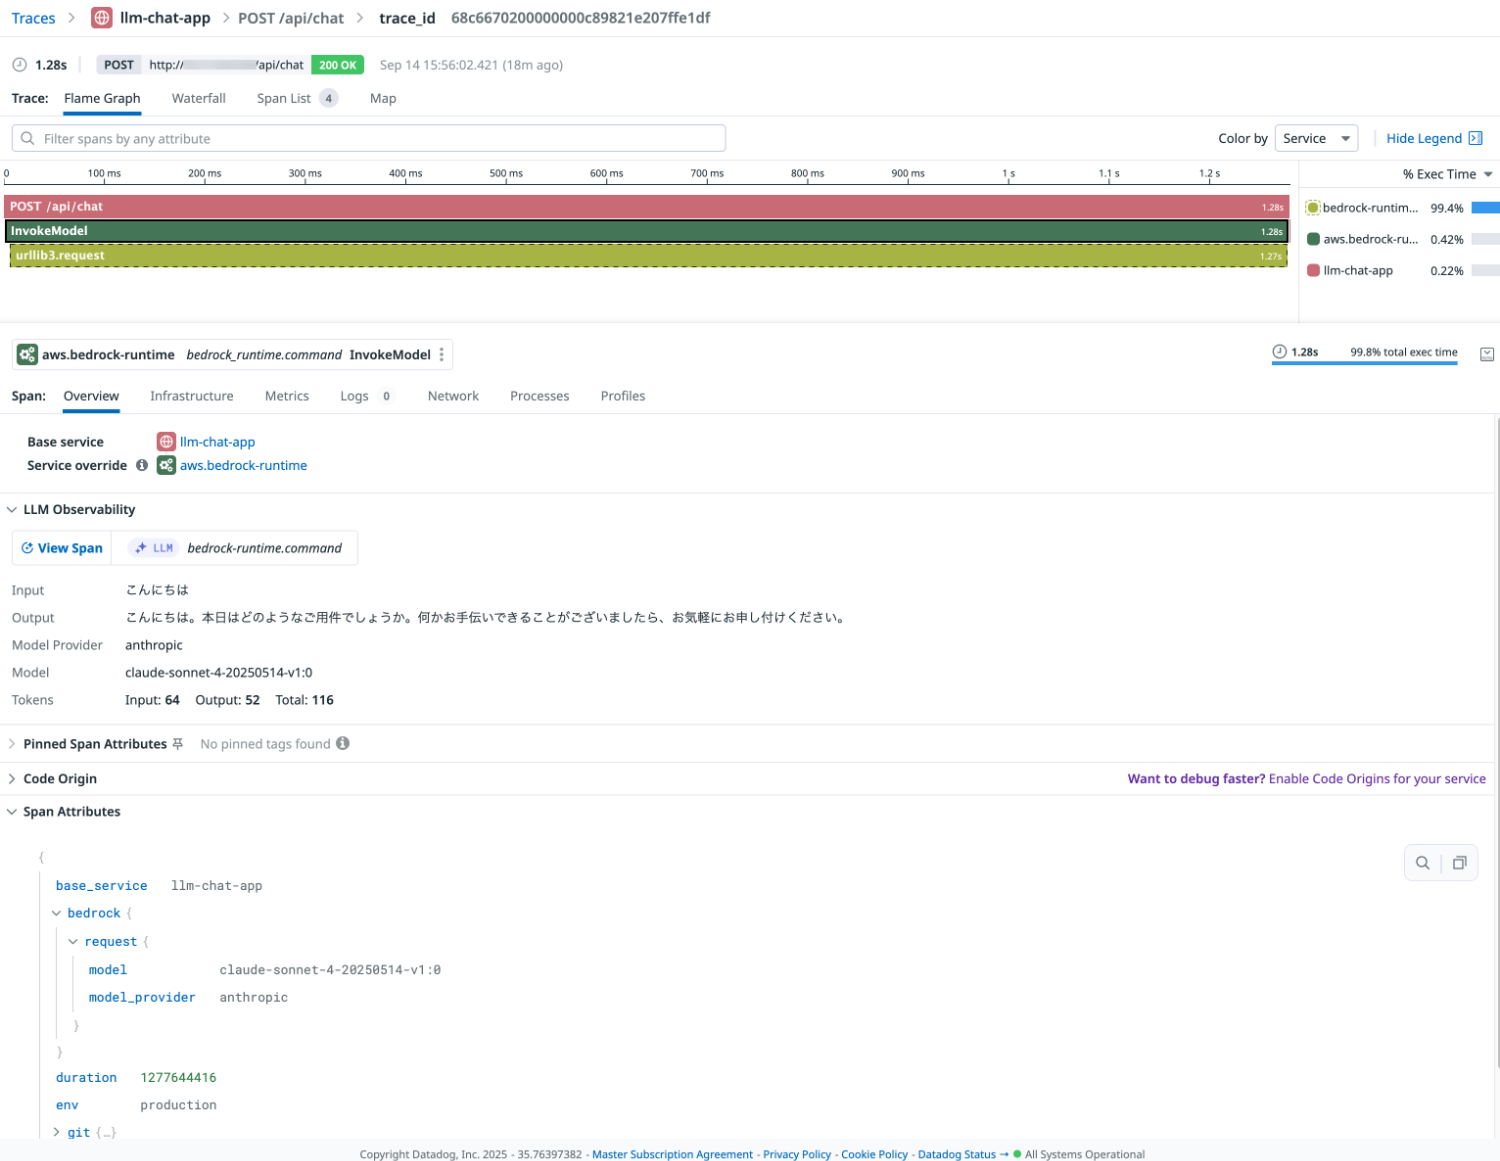Viewport: 1500px width, 1161px height.
Task: Open the aws.bedrock-runtime service override link
Action: tap(243, 465)
